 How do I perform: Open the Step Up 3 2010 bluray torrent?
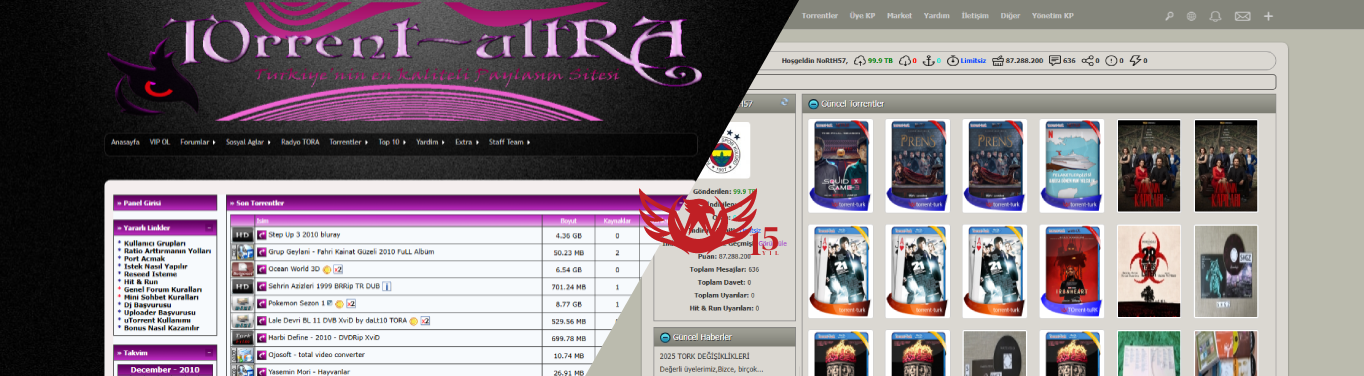point(303,235)
